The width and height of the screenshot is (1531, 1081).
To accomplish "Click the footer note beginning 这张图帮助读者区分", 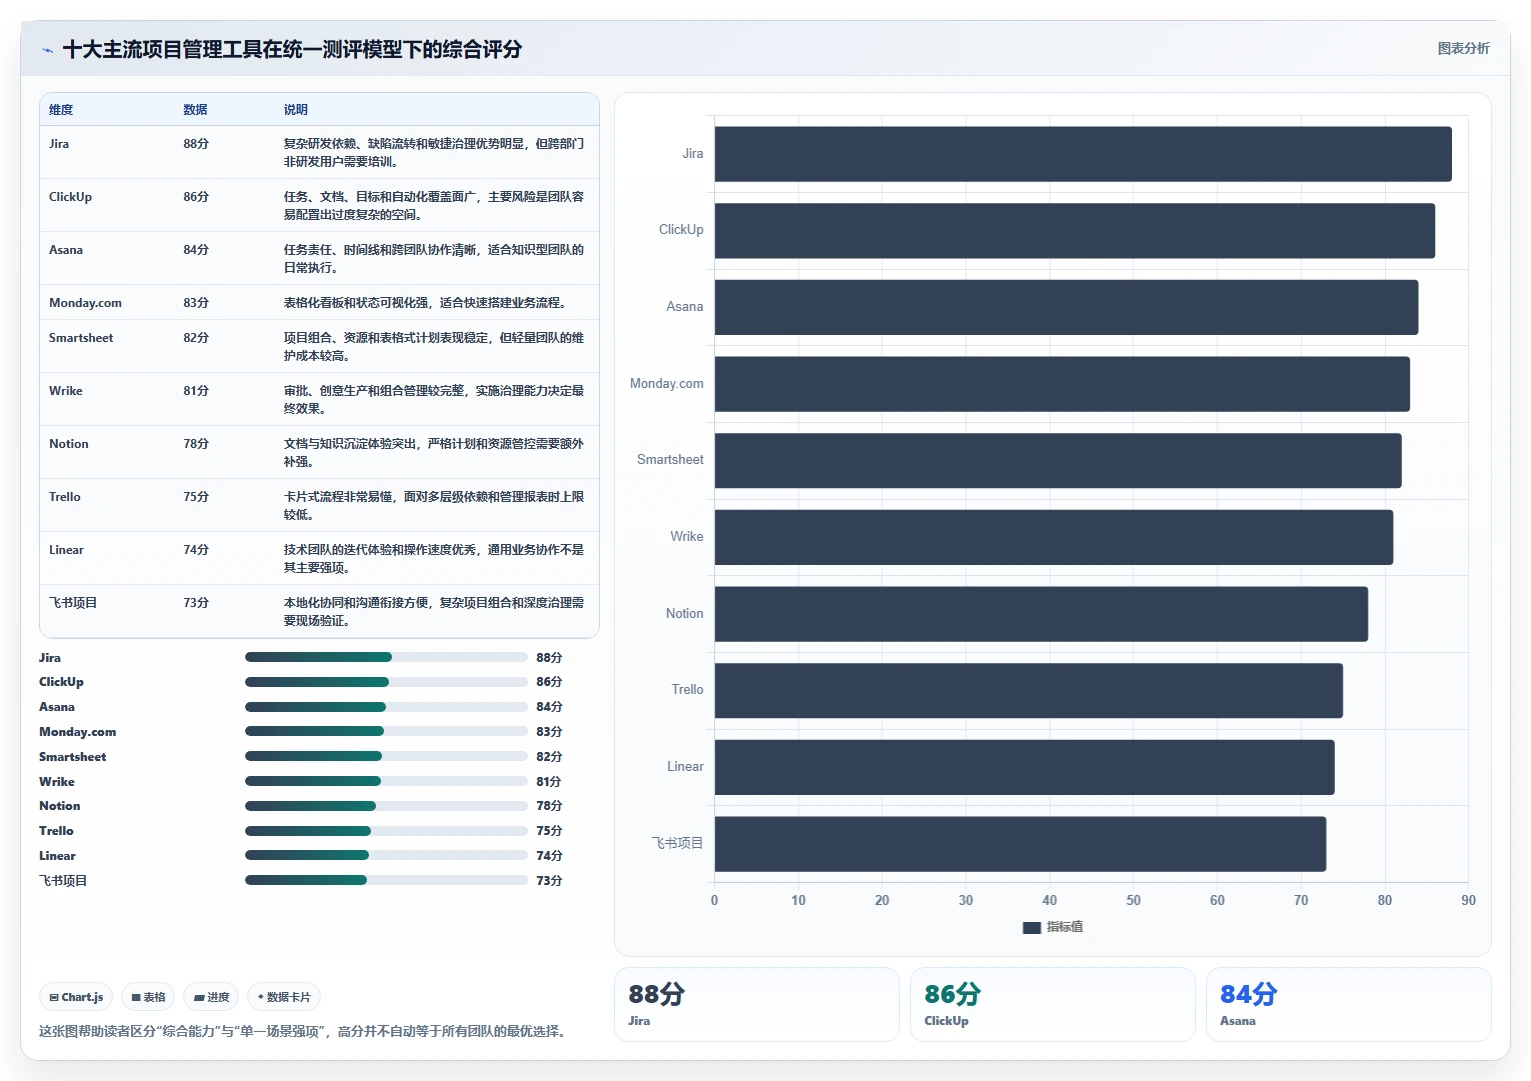I will coord(305,1031).
